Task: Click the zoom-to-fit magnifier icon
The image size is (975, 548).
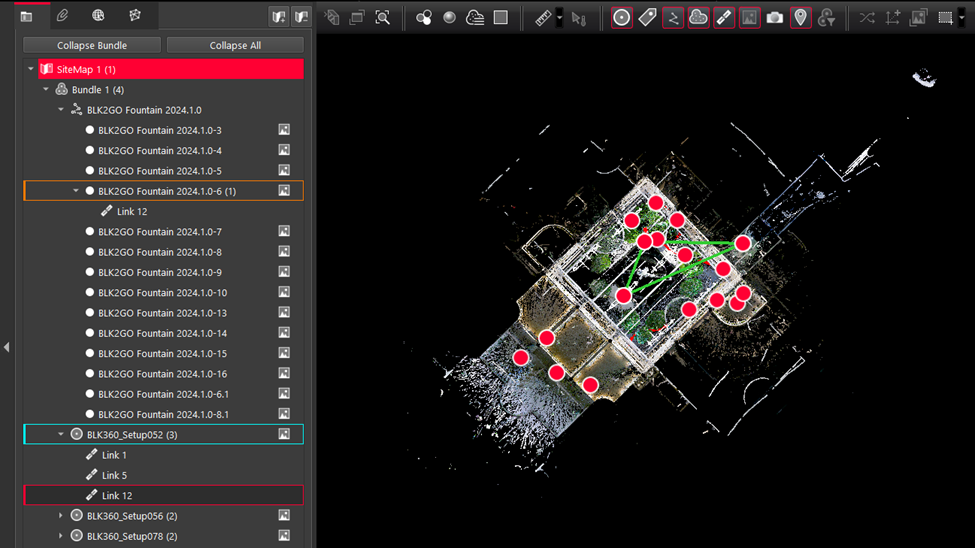Action: pos(383,17)
